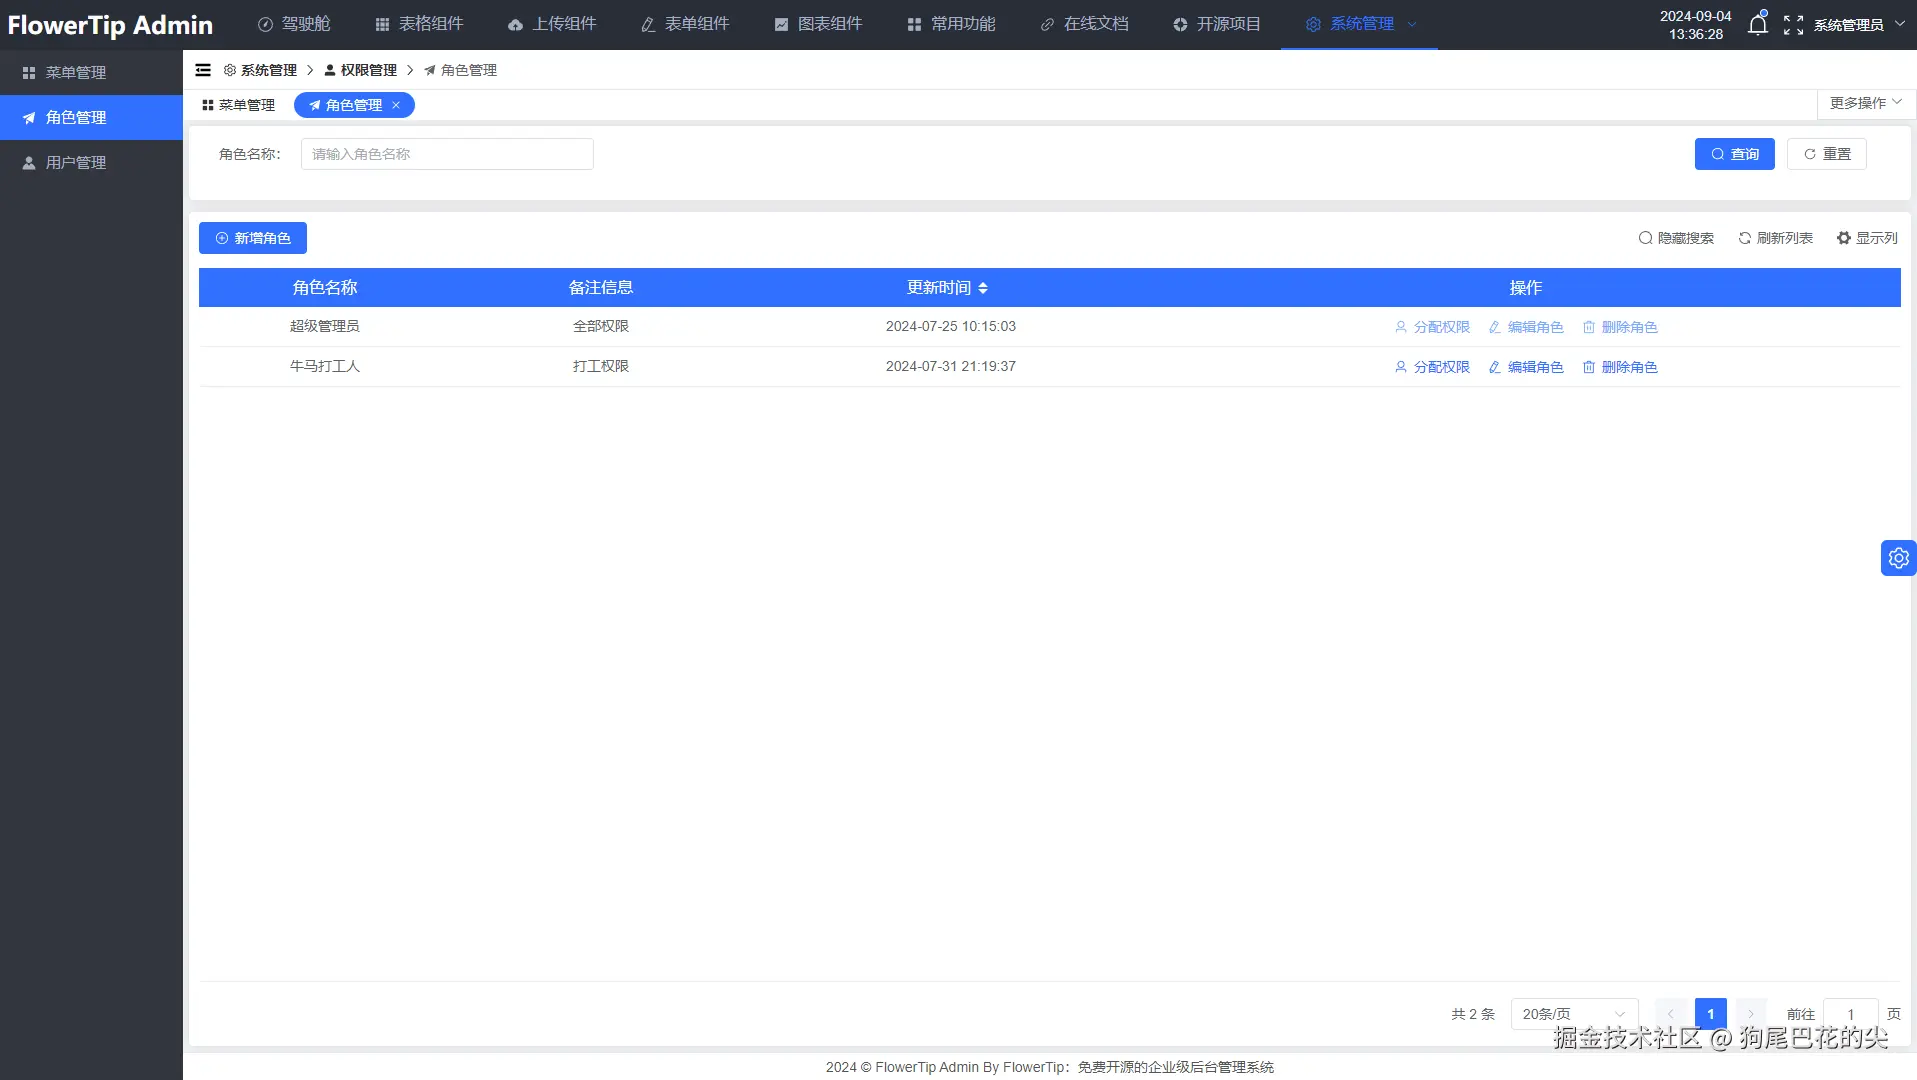Click the 新增角色 button
The image size is (1917, 1080).
[253, 238]
